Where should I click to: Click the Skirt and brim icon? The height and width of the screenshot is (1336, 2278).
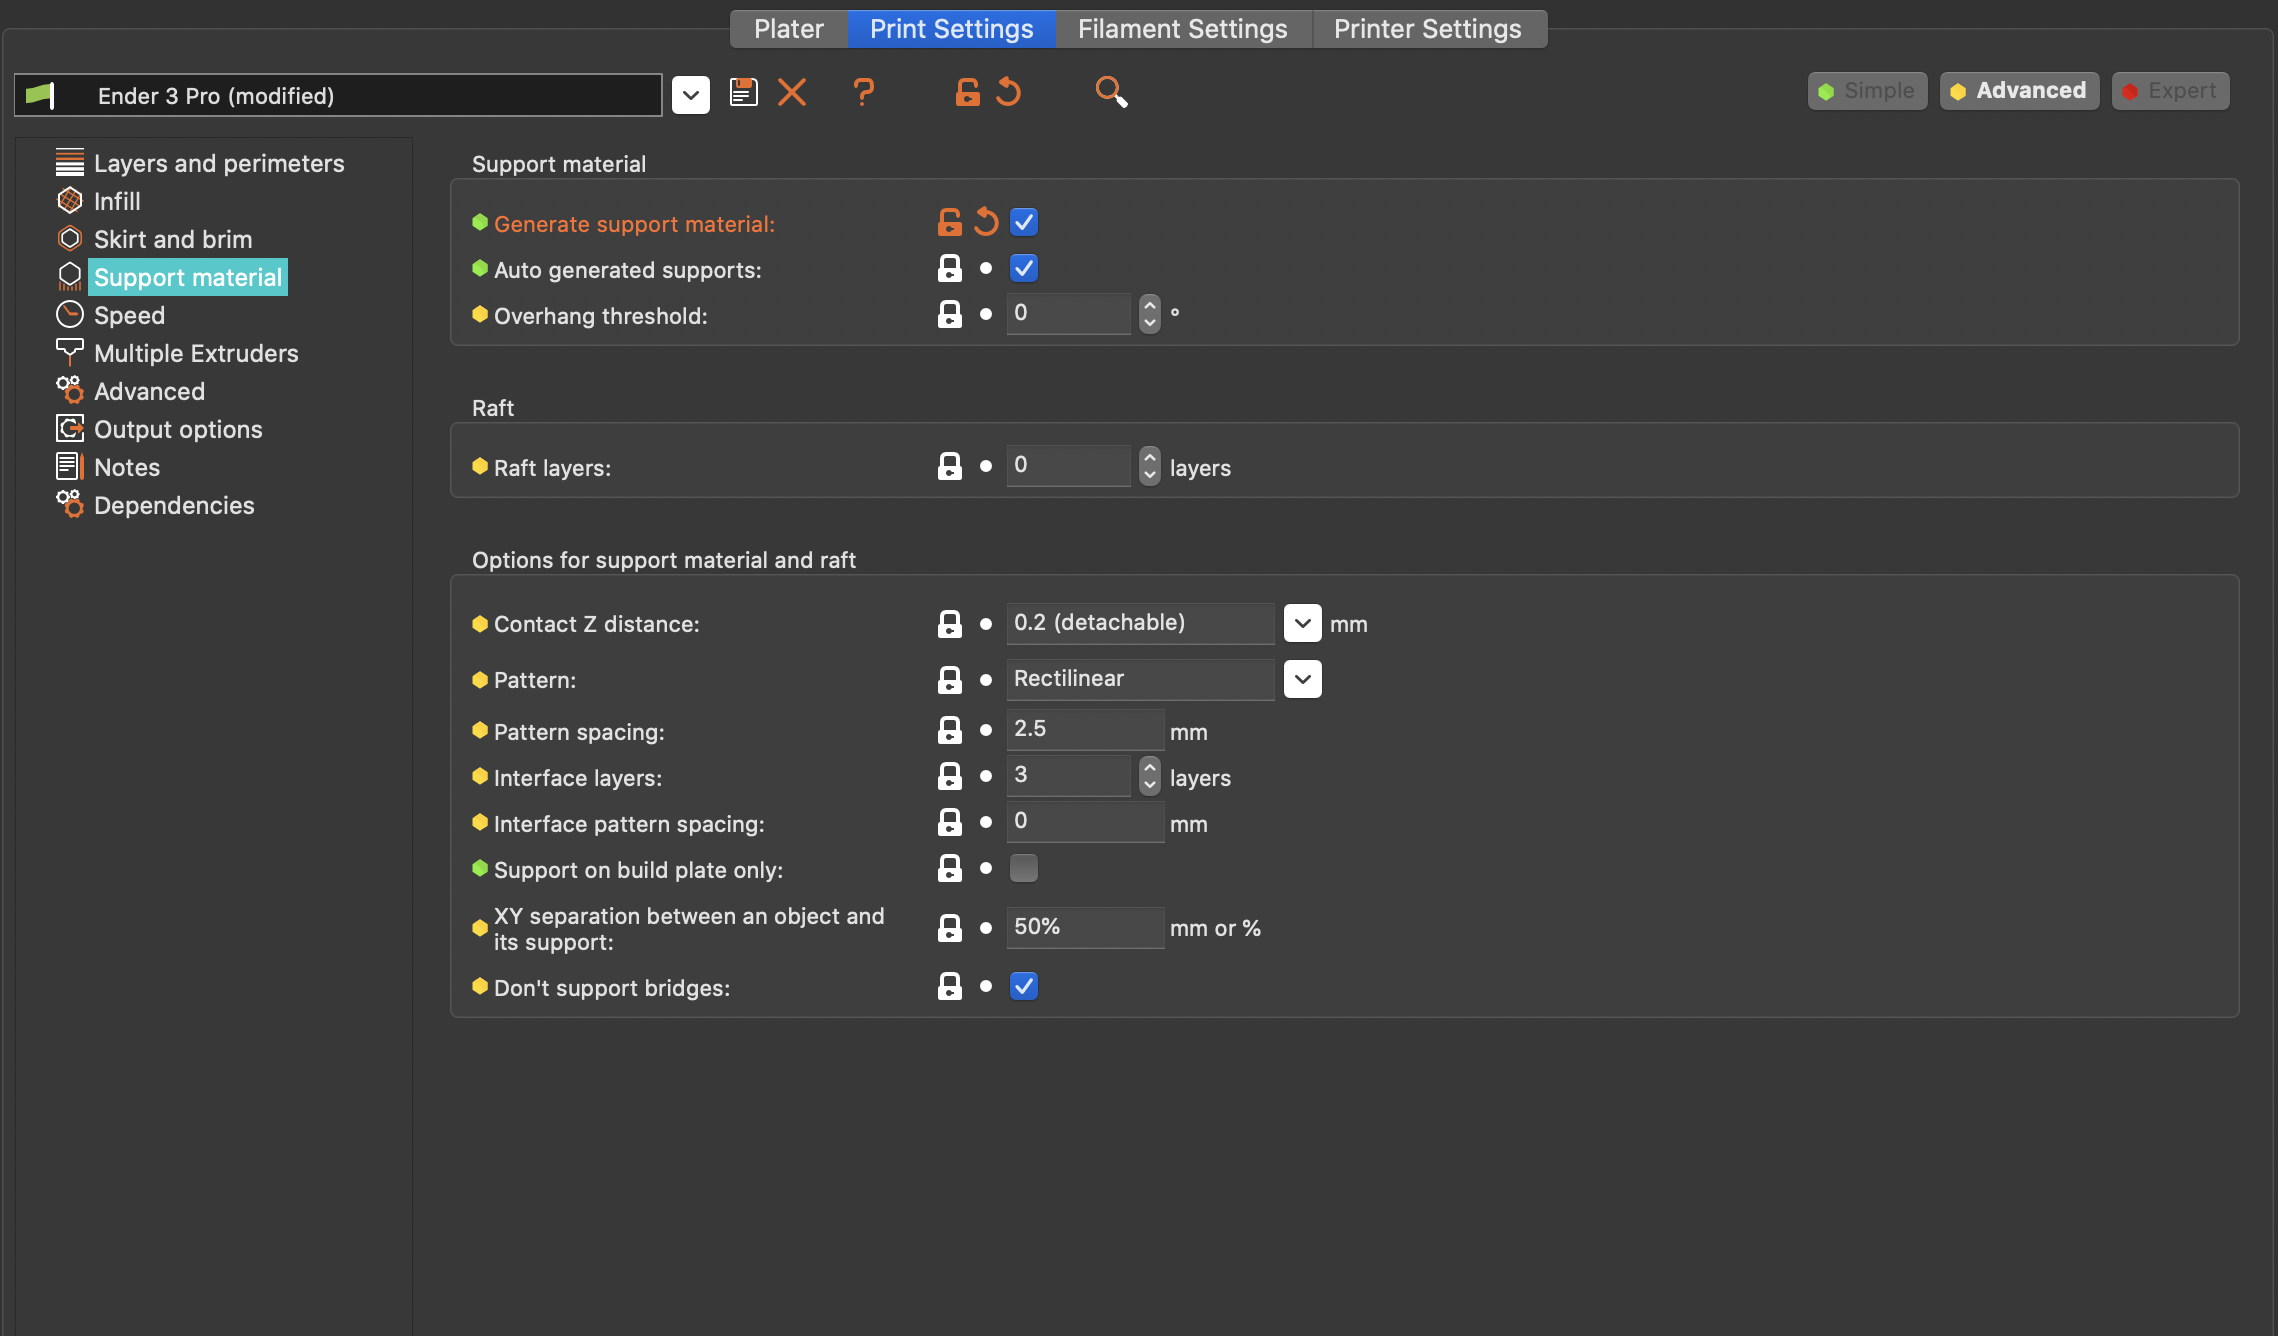(x=70, y=239)
